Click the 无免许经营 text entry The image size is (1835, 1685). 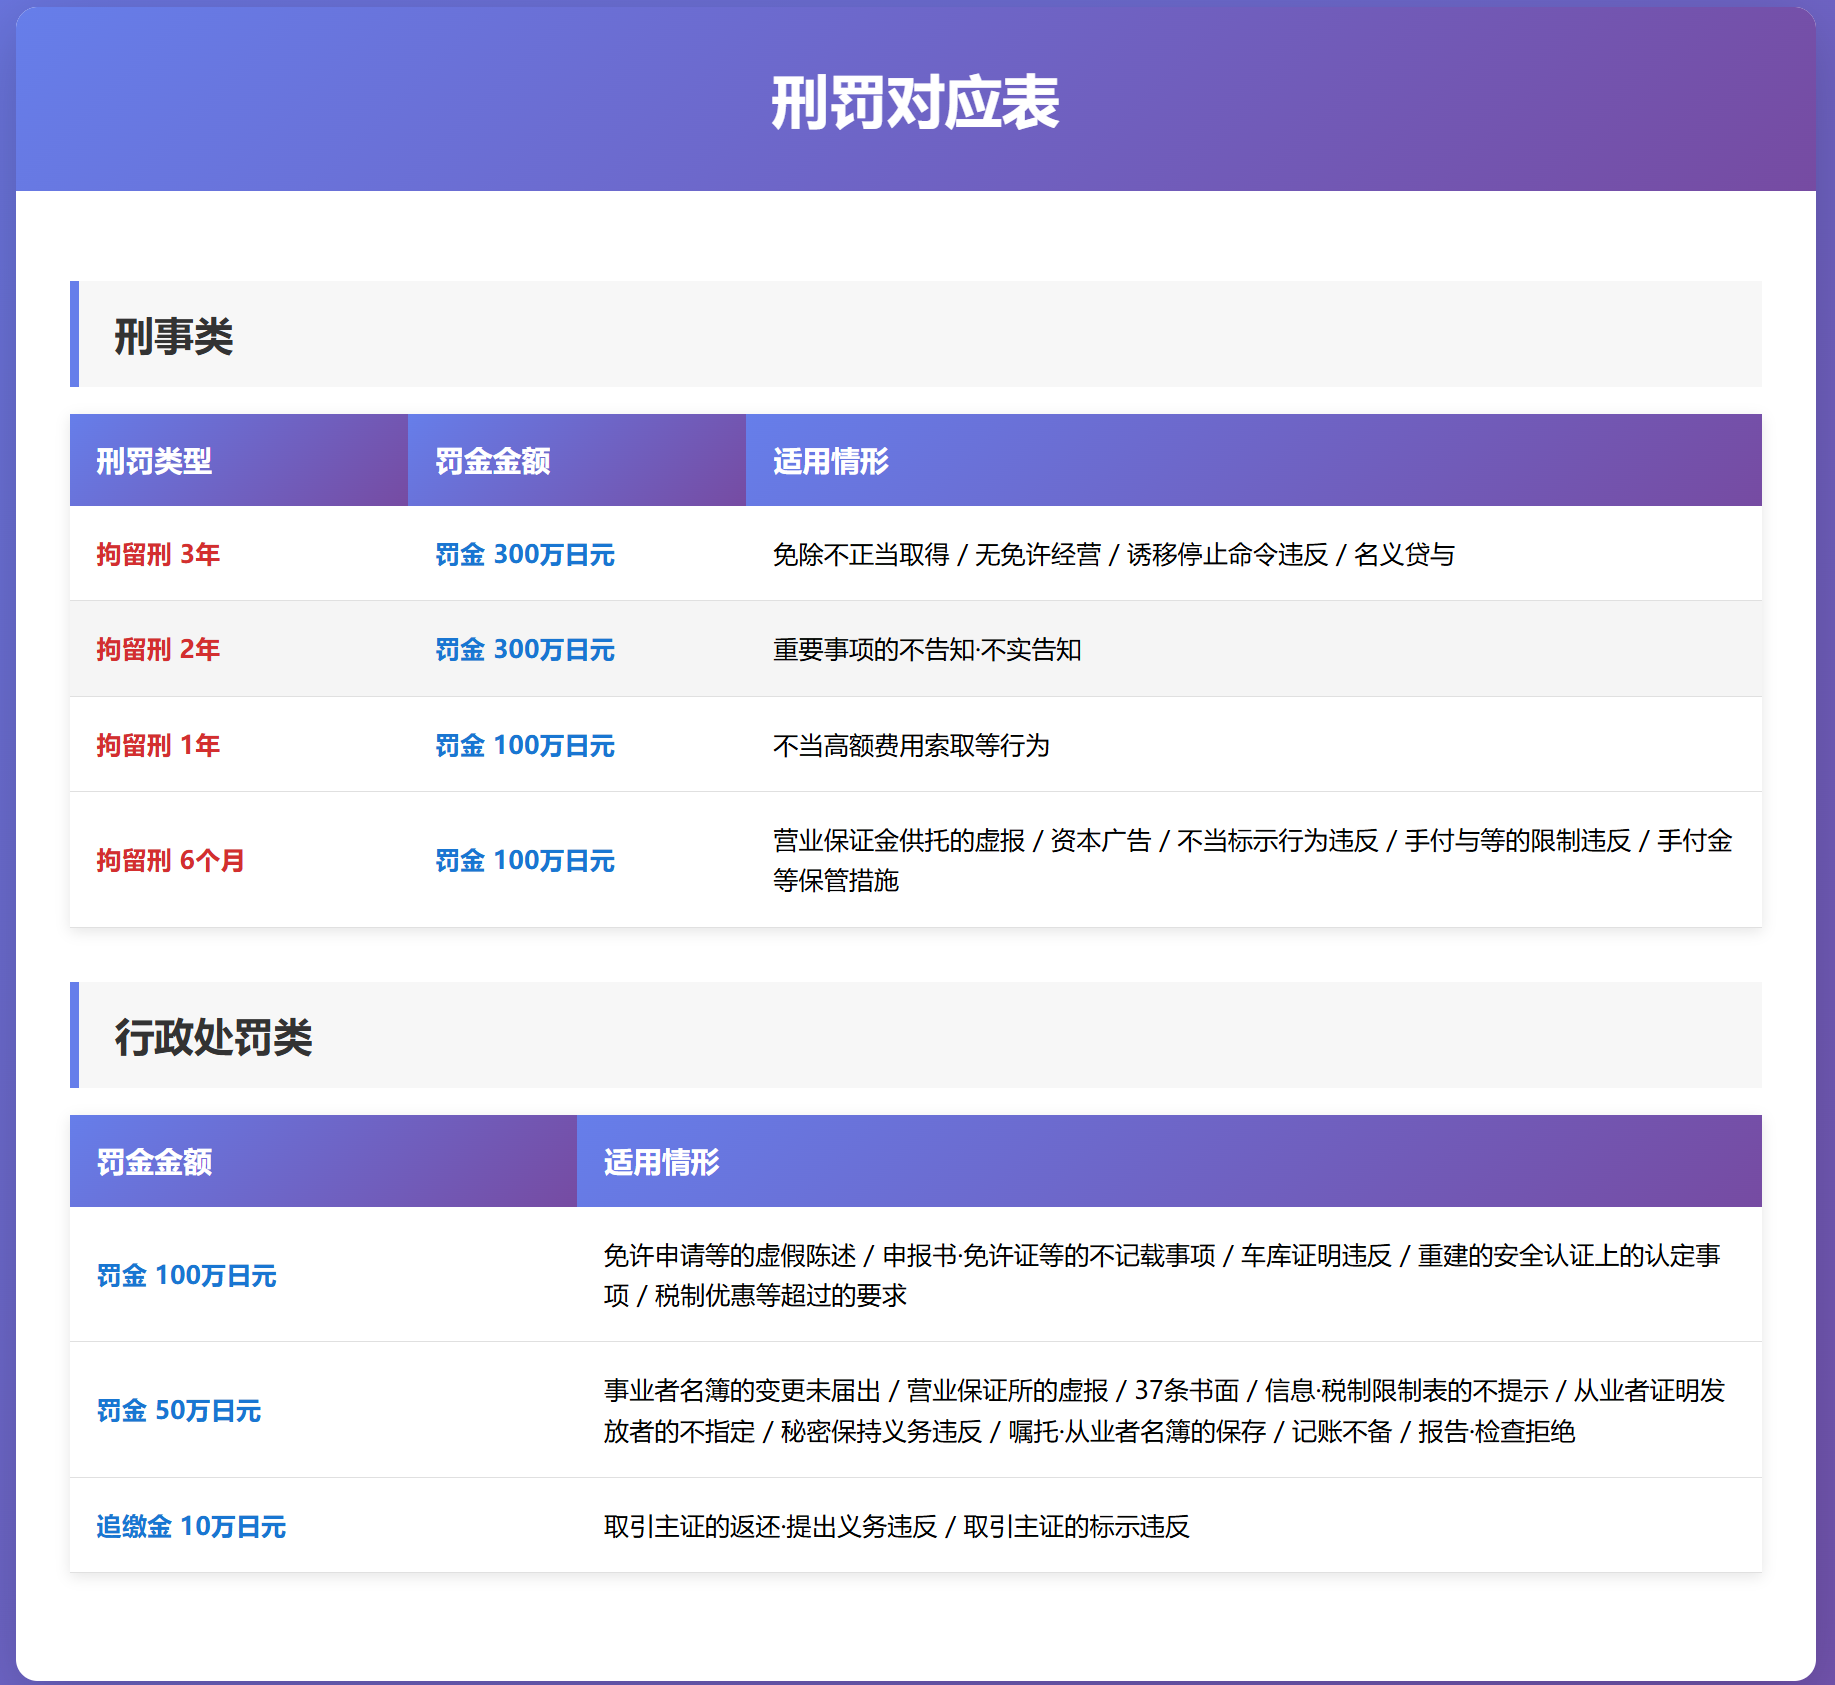(1040, 555)
